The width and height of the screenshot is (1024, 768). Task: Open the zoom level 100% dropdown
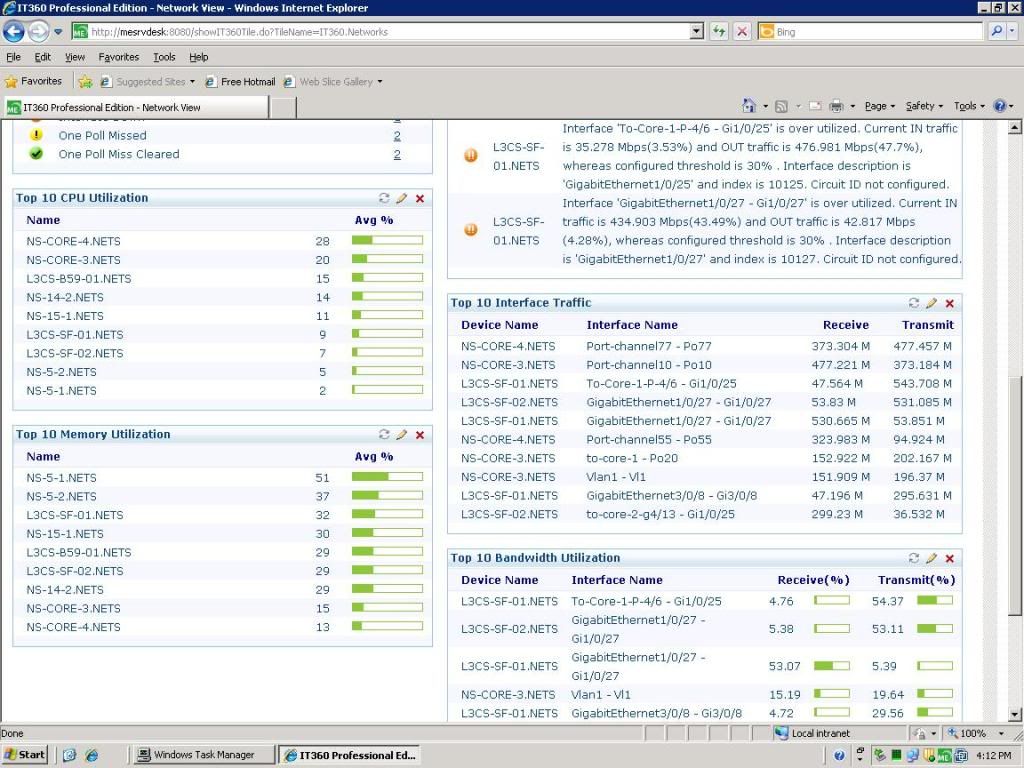1001,733
